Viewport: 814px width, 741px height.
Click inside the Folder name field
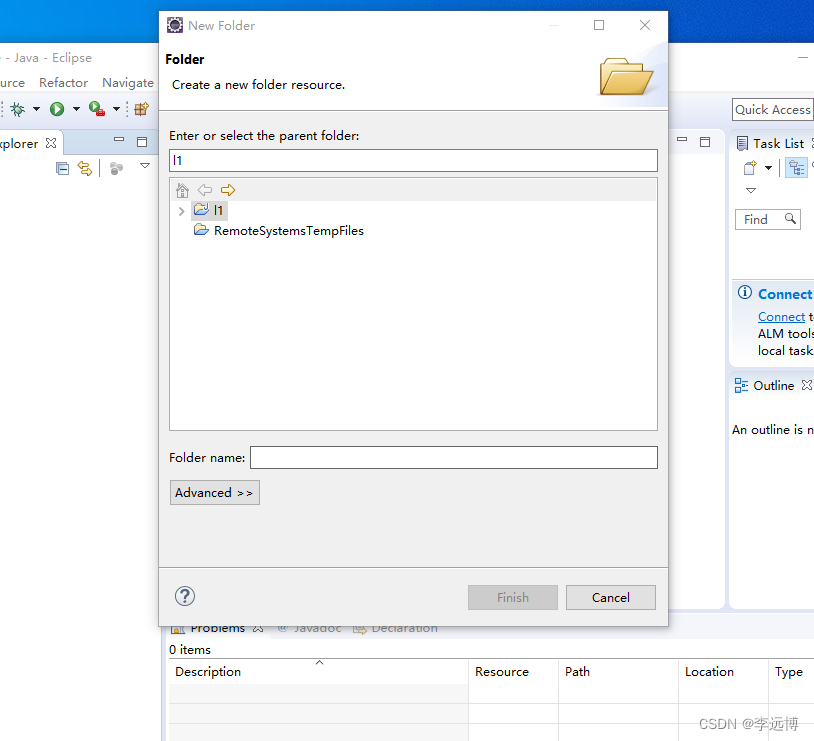click(x=450, y=457)
